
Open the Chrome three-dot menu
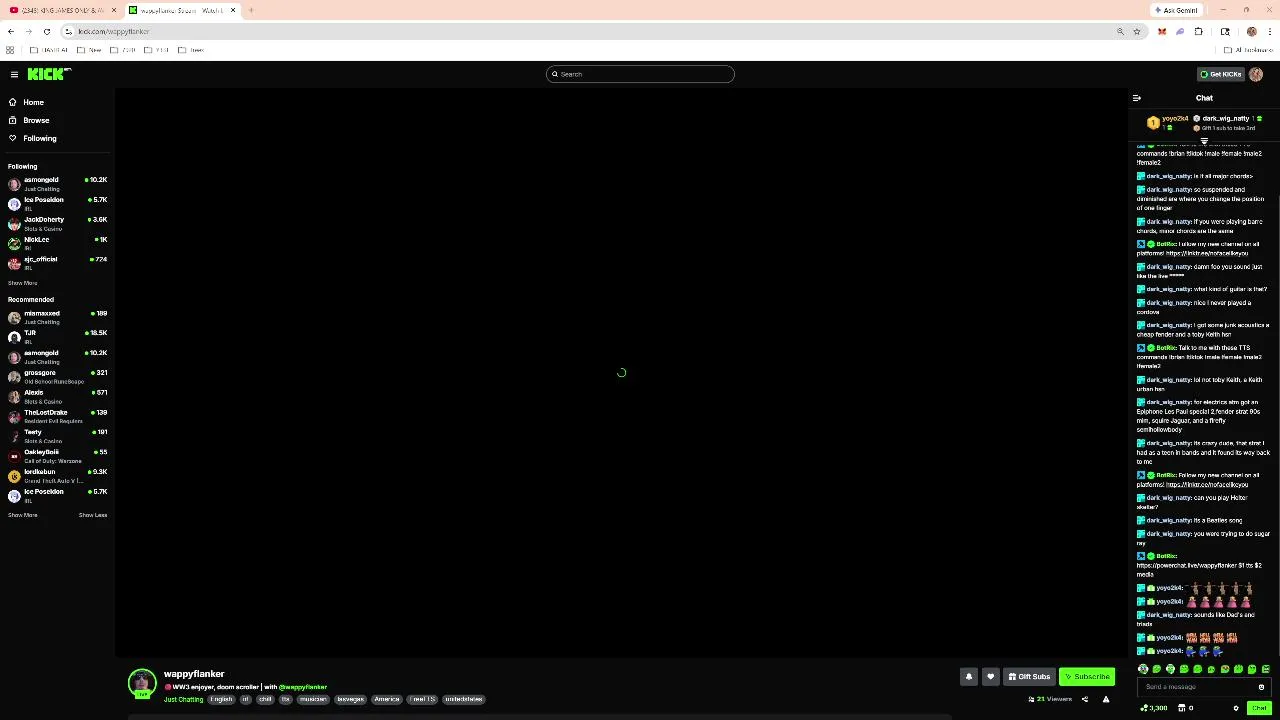click(x=1270, y=31)
